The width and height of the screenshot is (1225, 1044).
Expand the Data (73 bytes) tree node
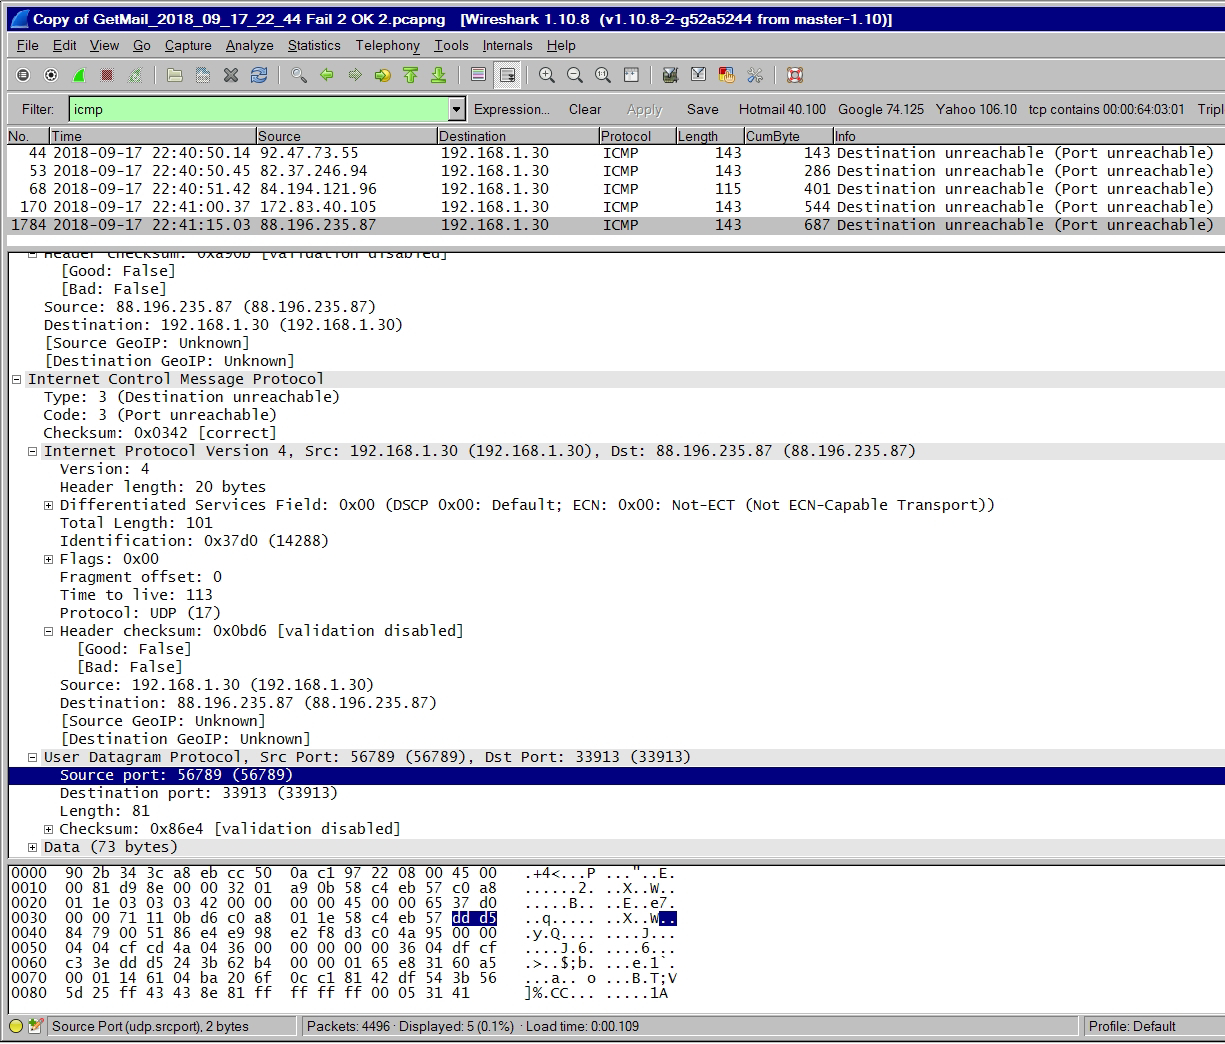click(32, 847)
